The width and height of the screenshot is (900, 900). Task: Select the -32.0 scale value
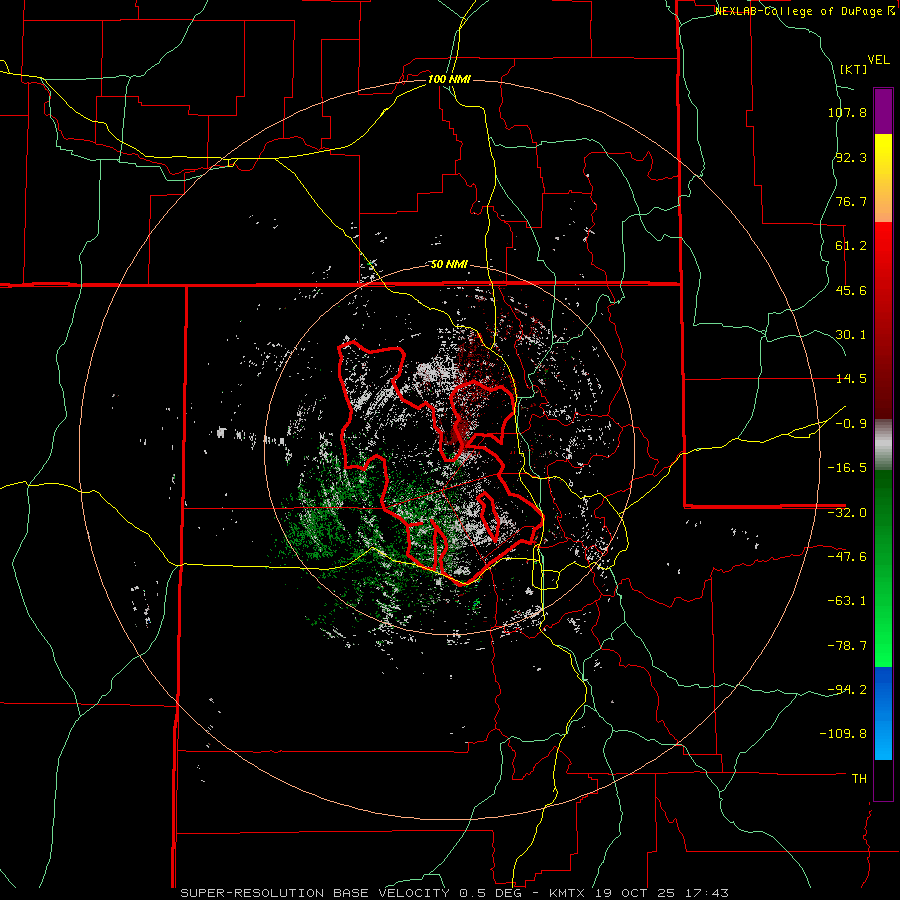[847, 513]
